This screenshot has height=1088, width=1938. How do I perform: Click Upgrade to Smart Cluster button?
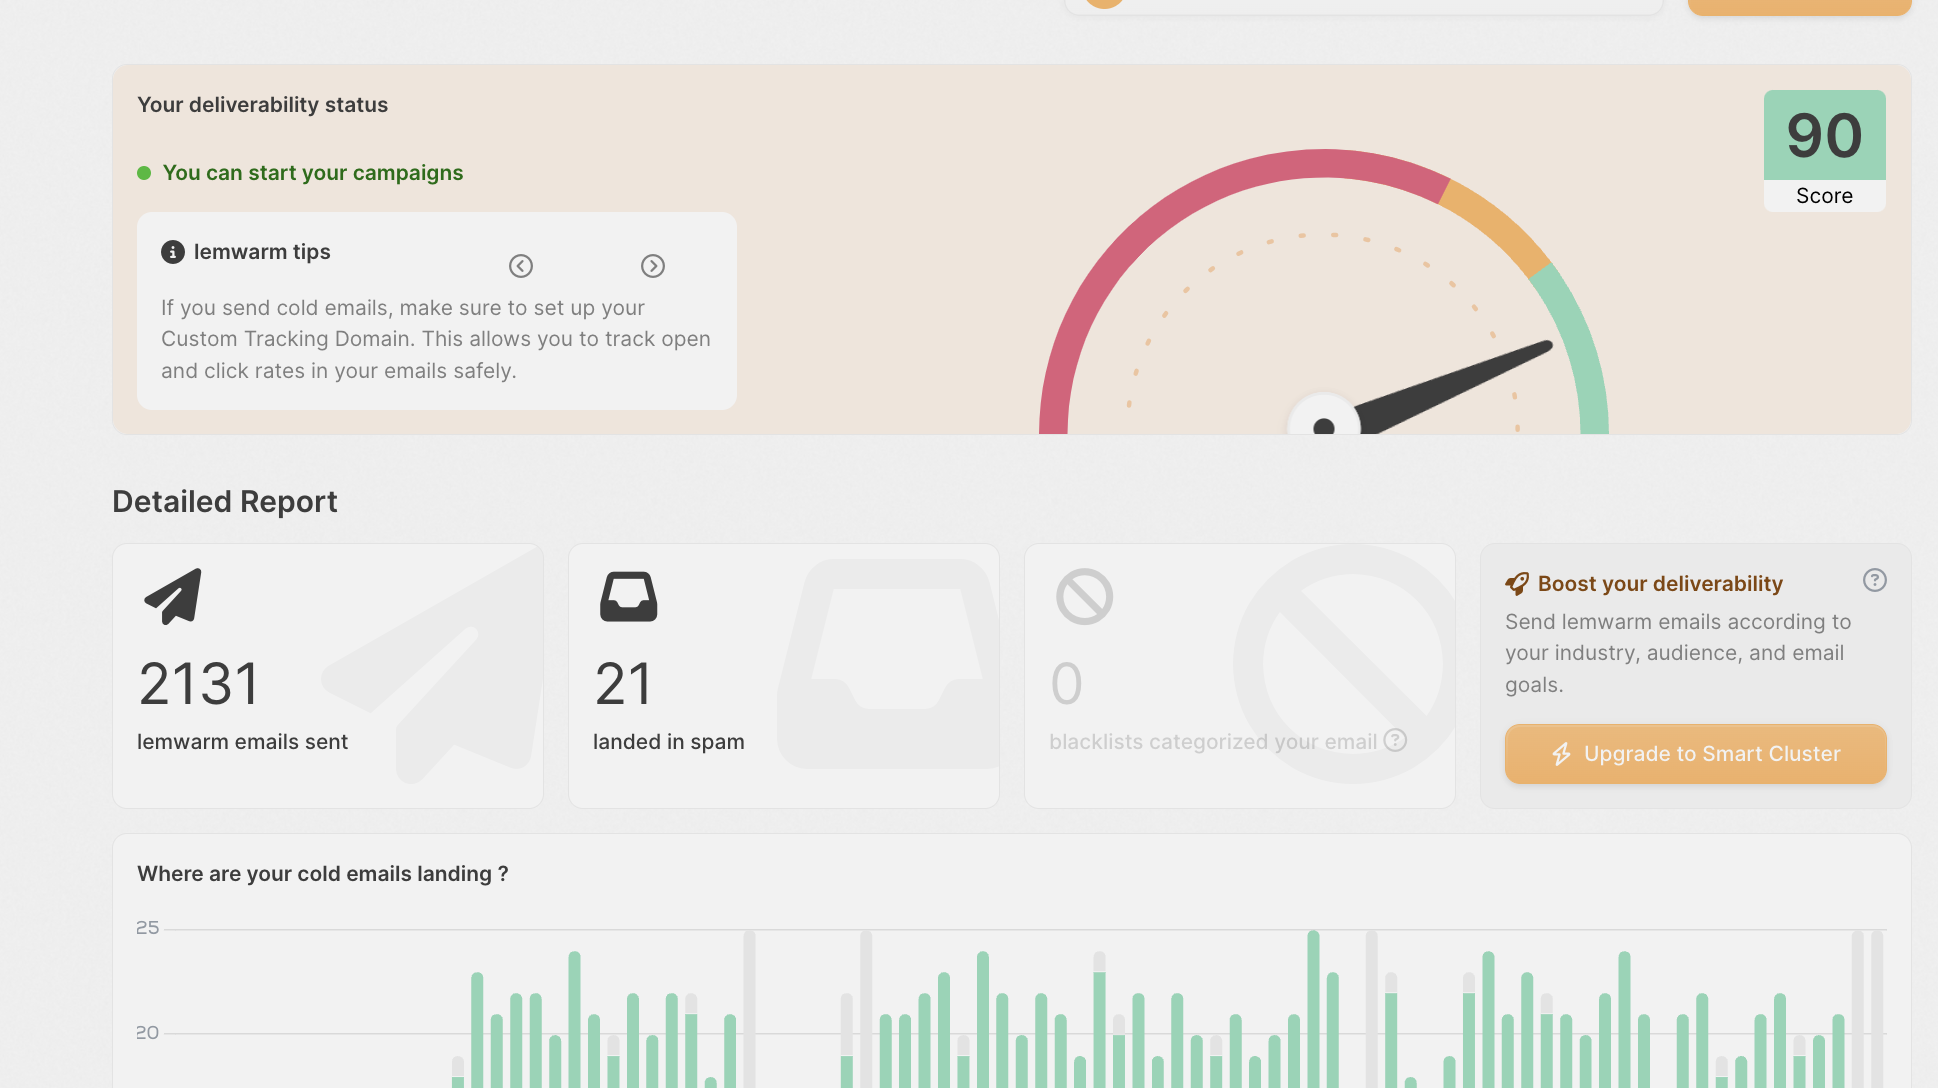click(1695, 754)
